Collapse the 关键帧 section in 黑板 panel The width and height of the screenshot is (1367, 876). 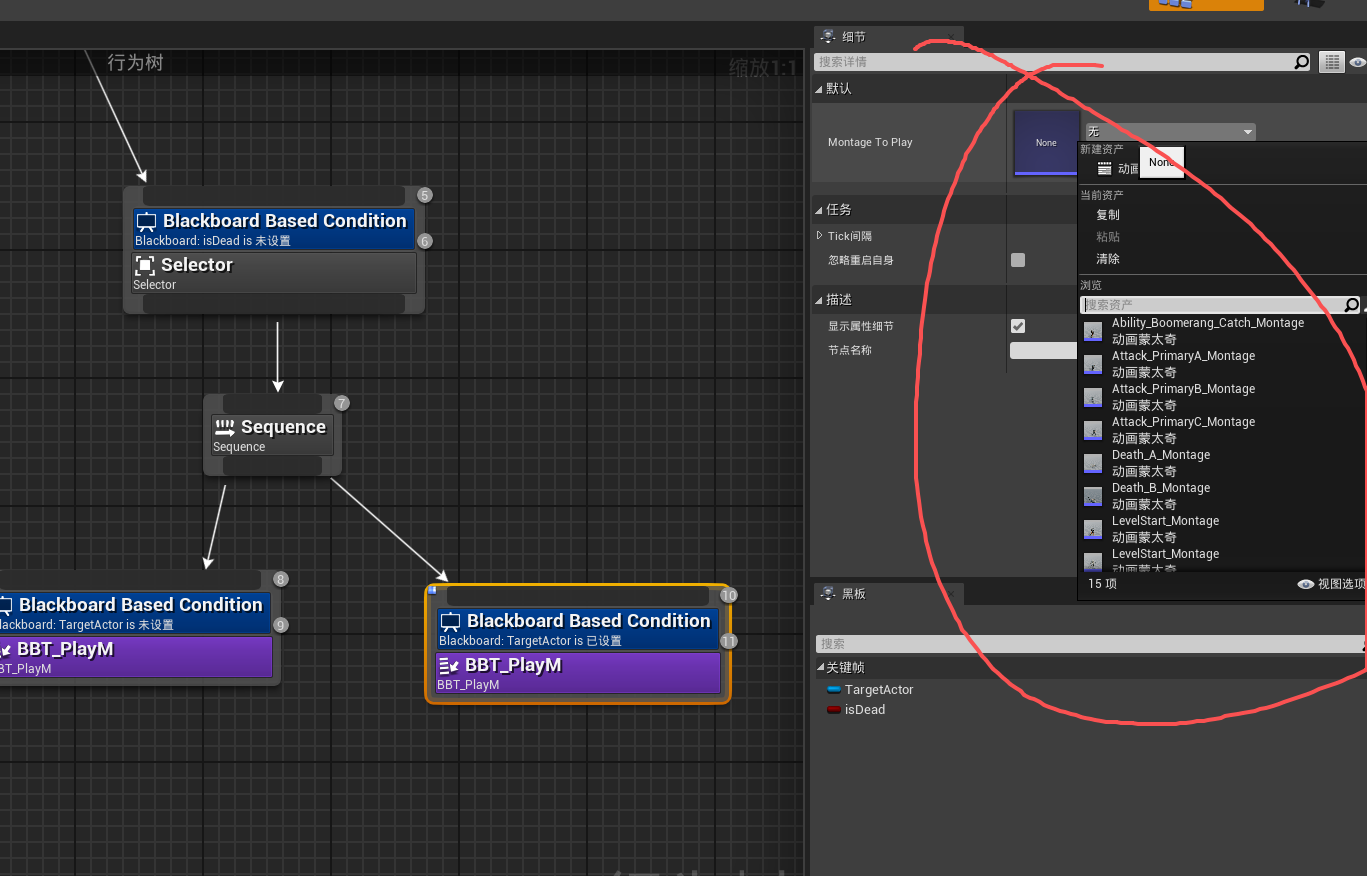(x=820, y=668)
